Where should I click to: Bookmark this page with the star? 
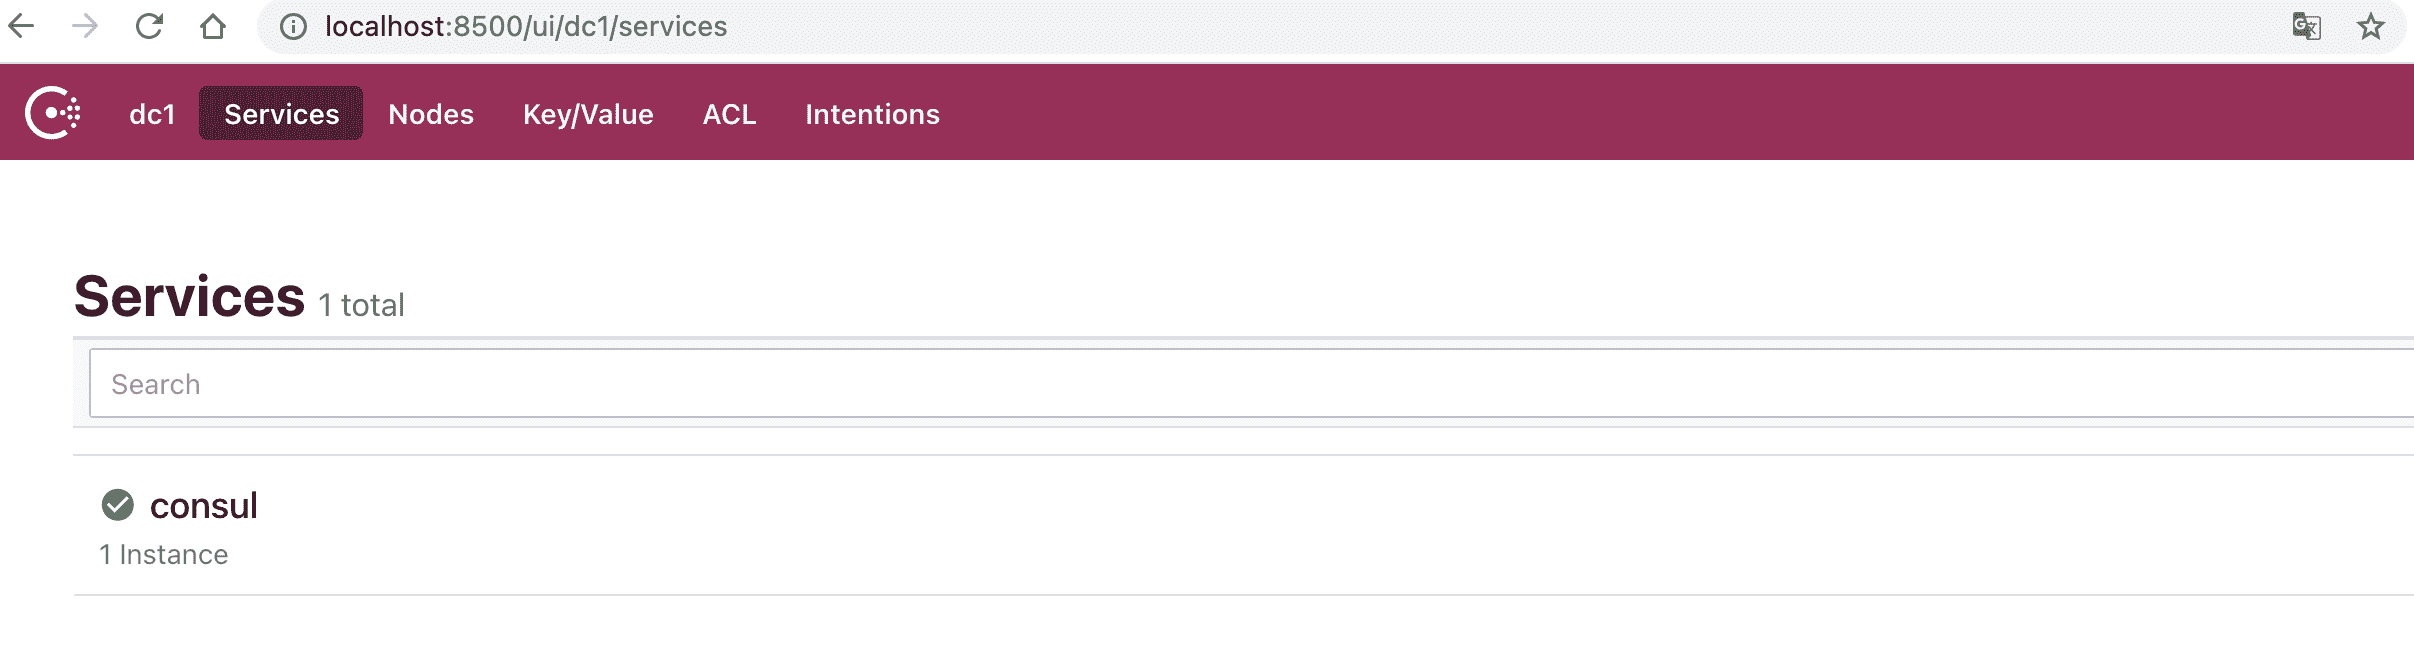(2371, 27)
